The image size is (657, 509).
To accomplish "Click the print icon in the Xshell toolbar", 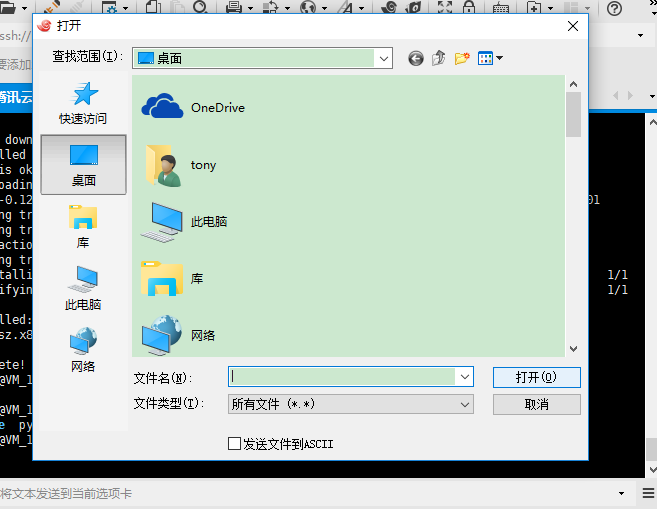I will [234, 7].
